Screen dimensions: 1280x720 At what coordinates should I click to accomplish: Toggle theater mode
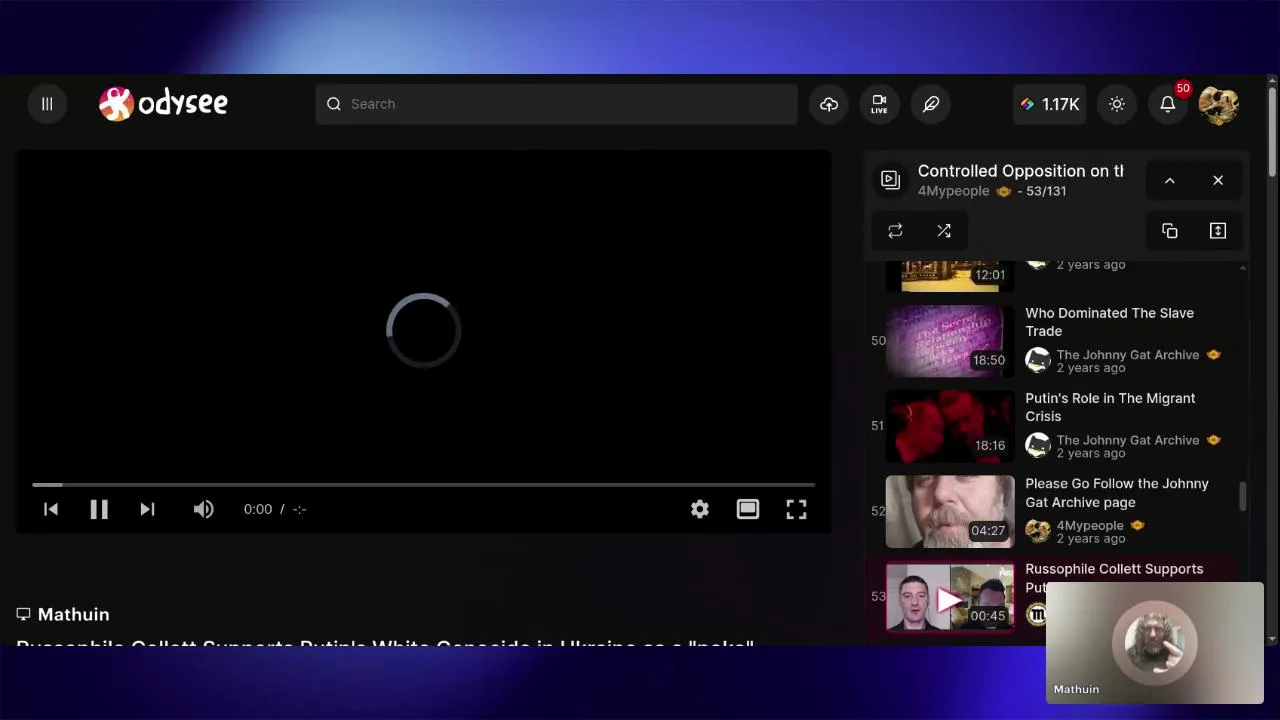click(x=748, y=509)
